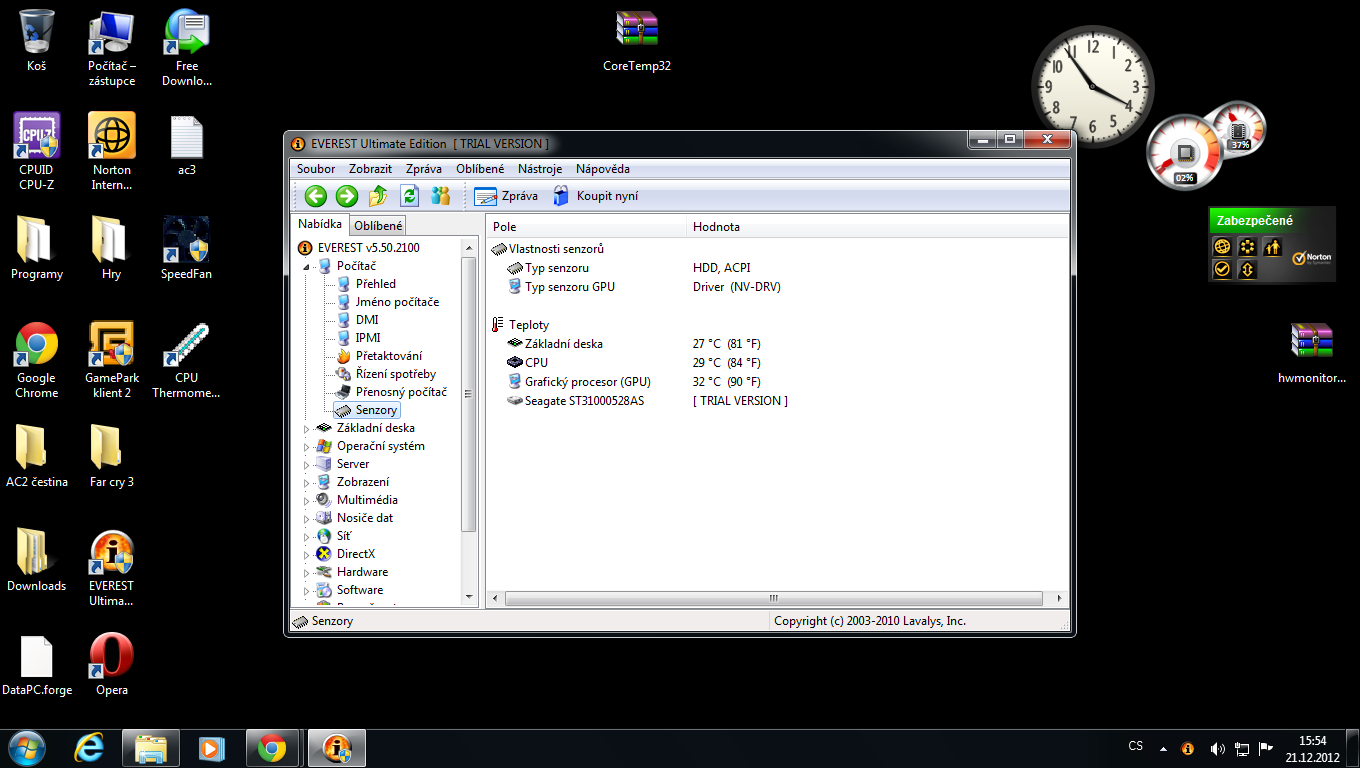Select the Opera desktop shortcut
1360x768 pixels.
112,664
